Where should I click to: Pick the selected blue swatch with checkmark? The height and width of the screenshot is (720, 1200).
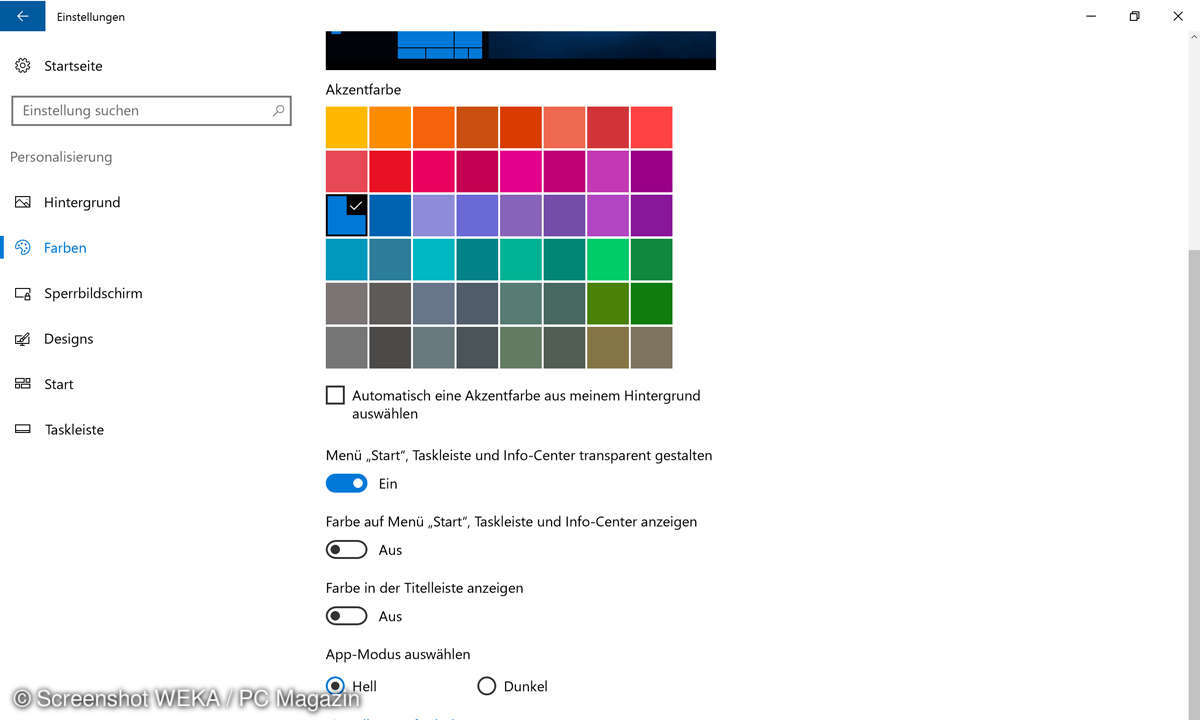point(347,215)
